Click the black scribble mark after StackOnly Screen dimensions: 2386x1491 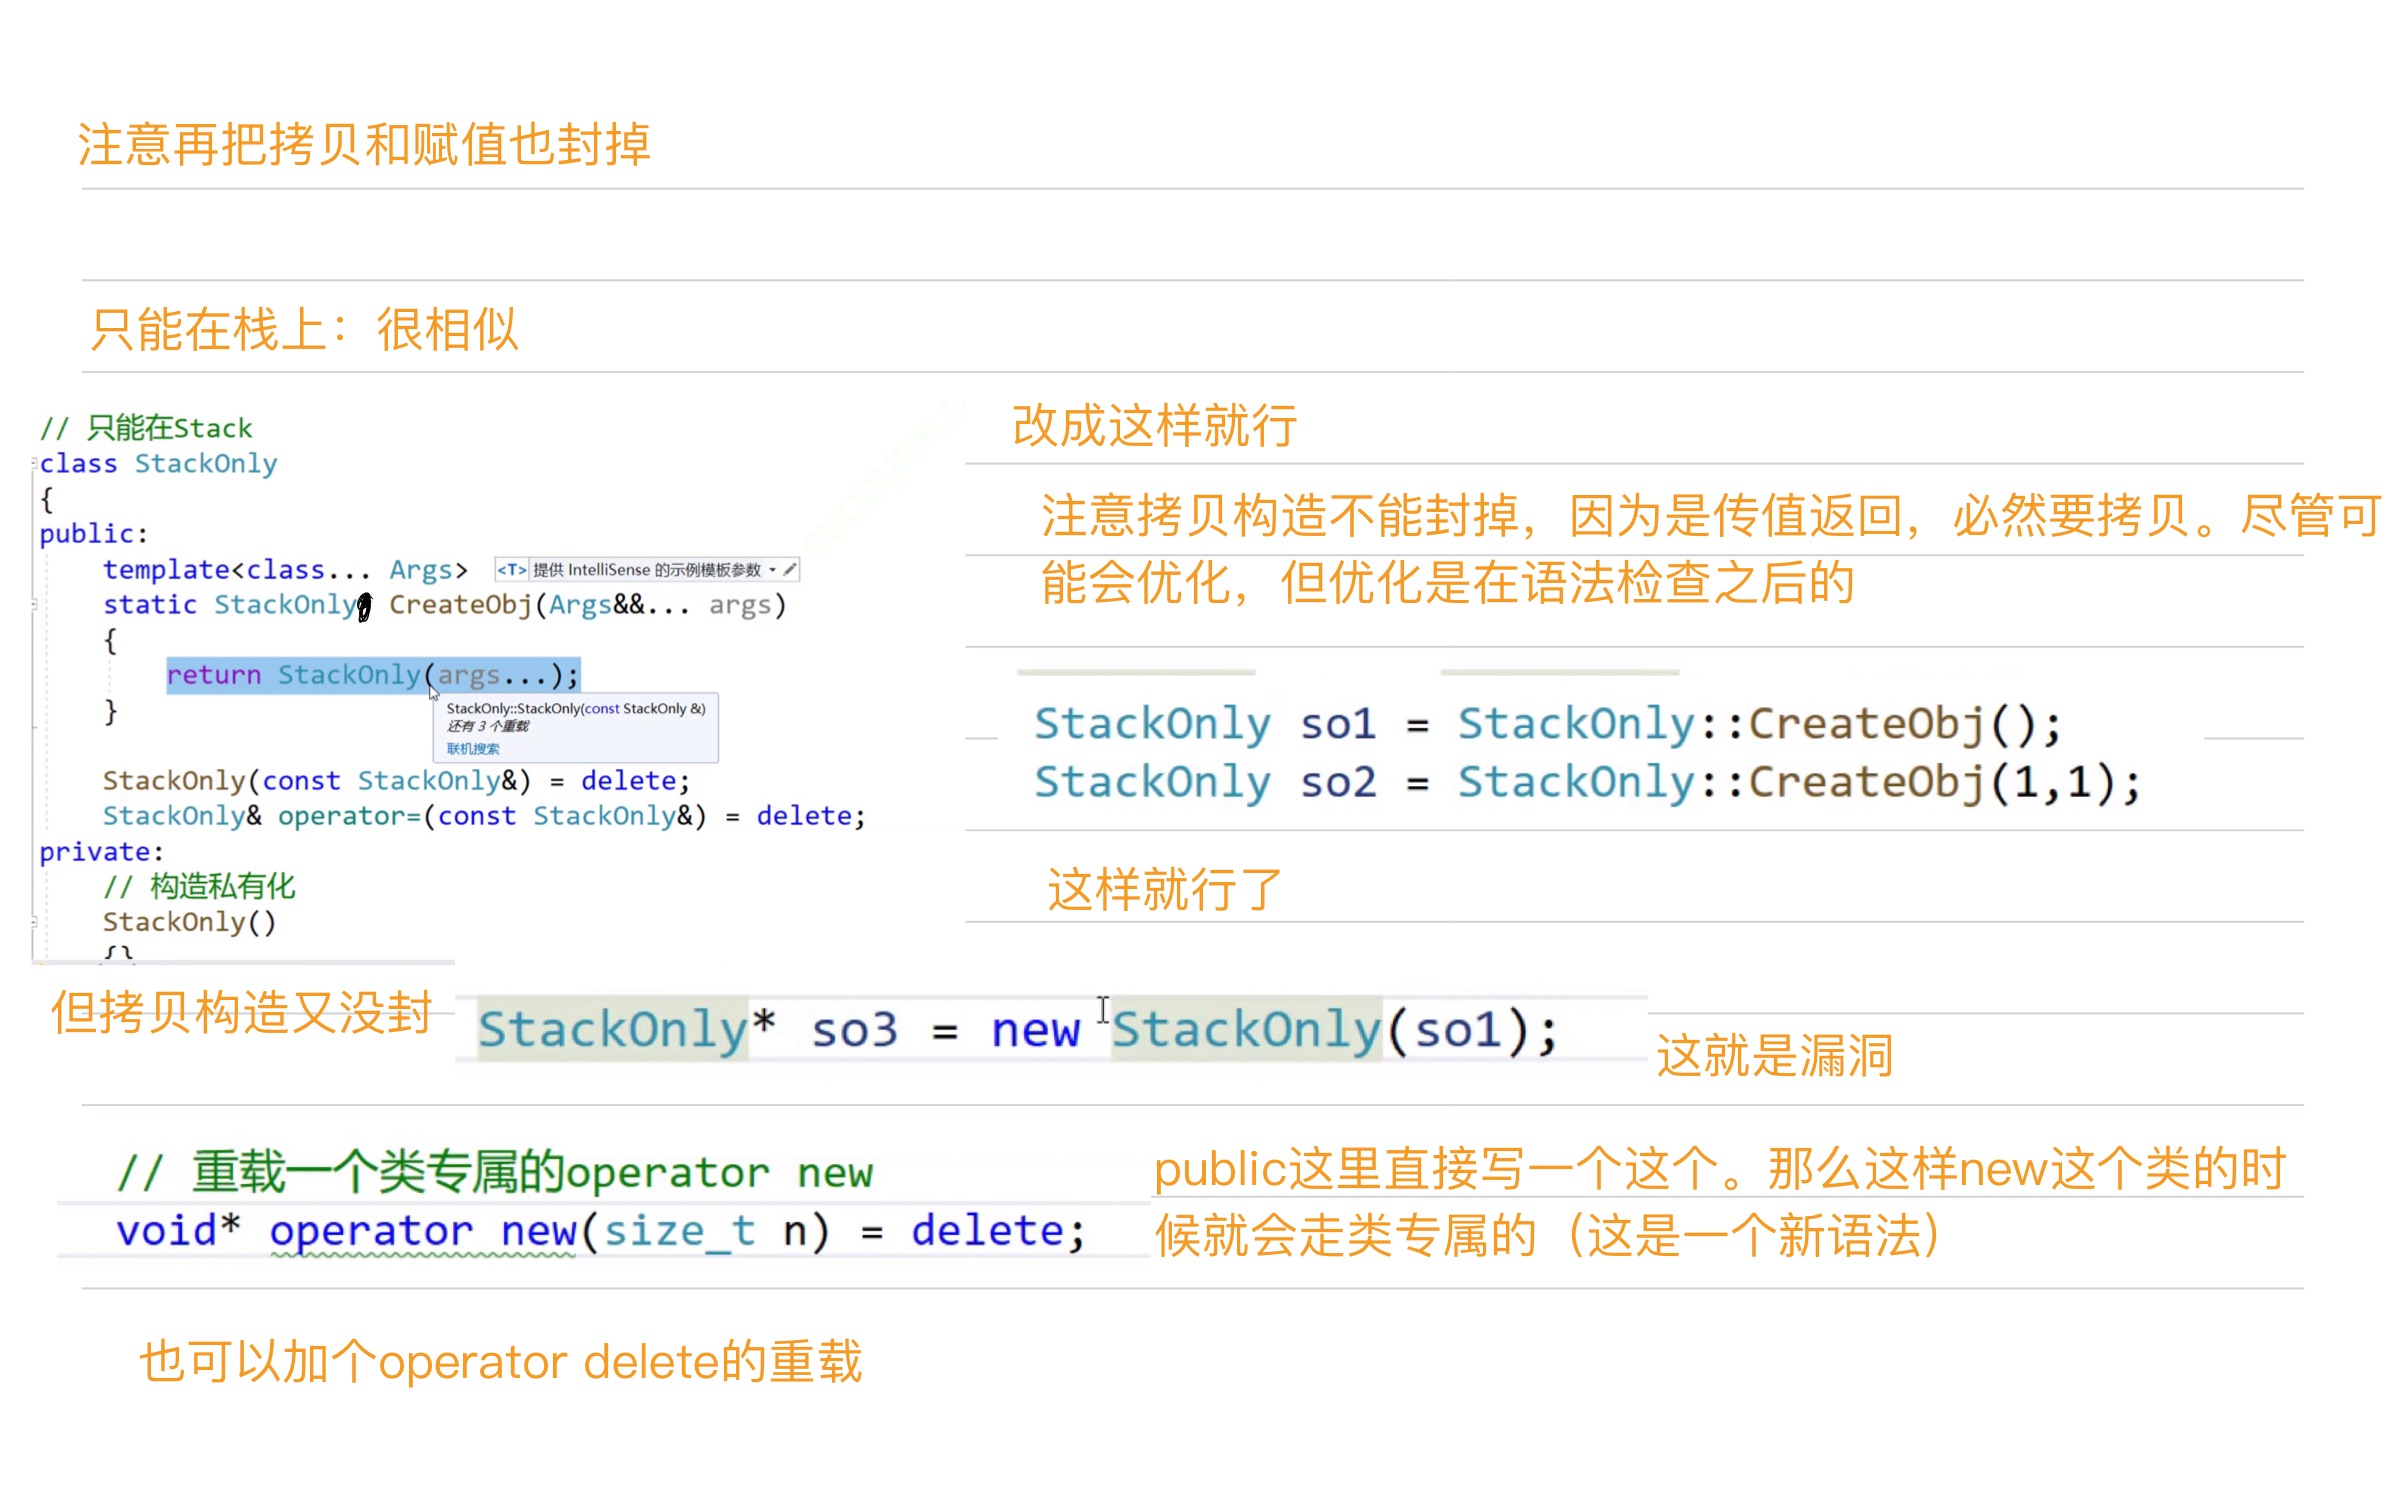click(x=365, y=606)
